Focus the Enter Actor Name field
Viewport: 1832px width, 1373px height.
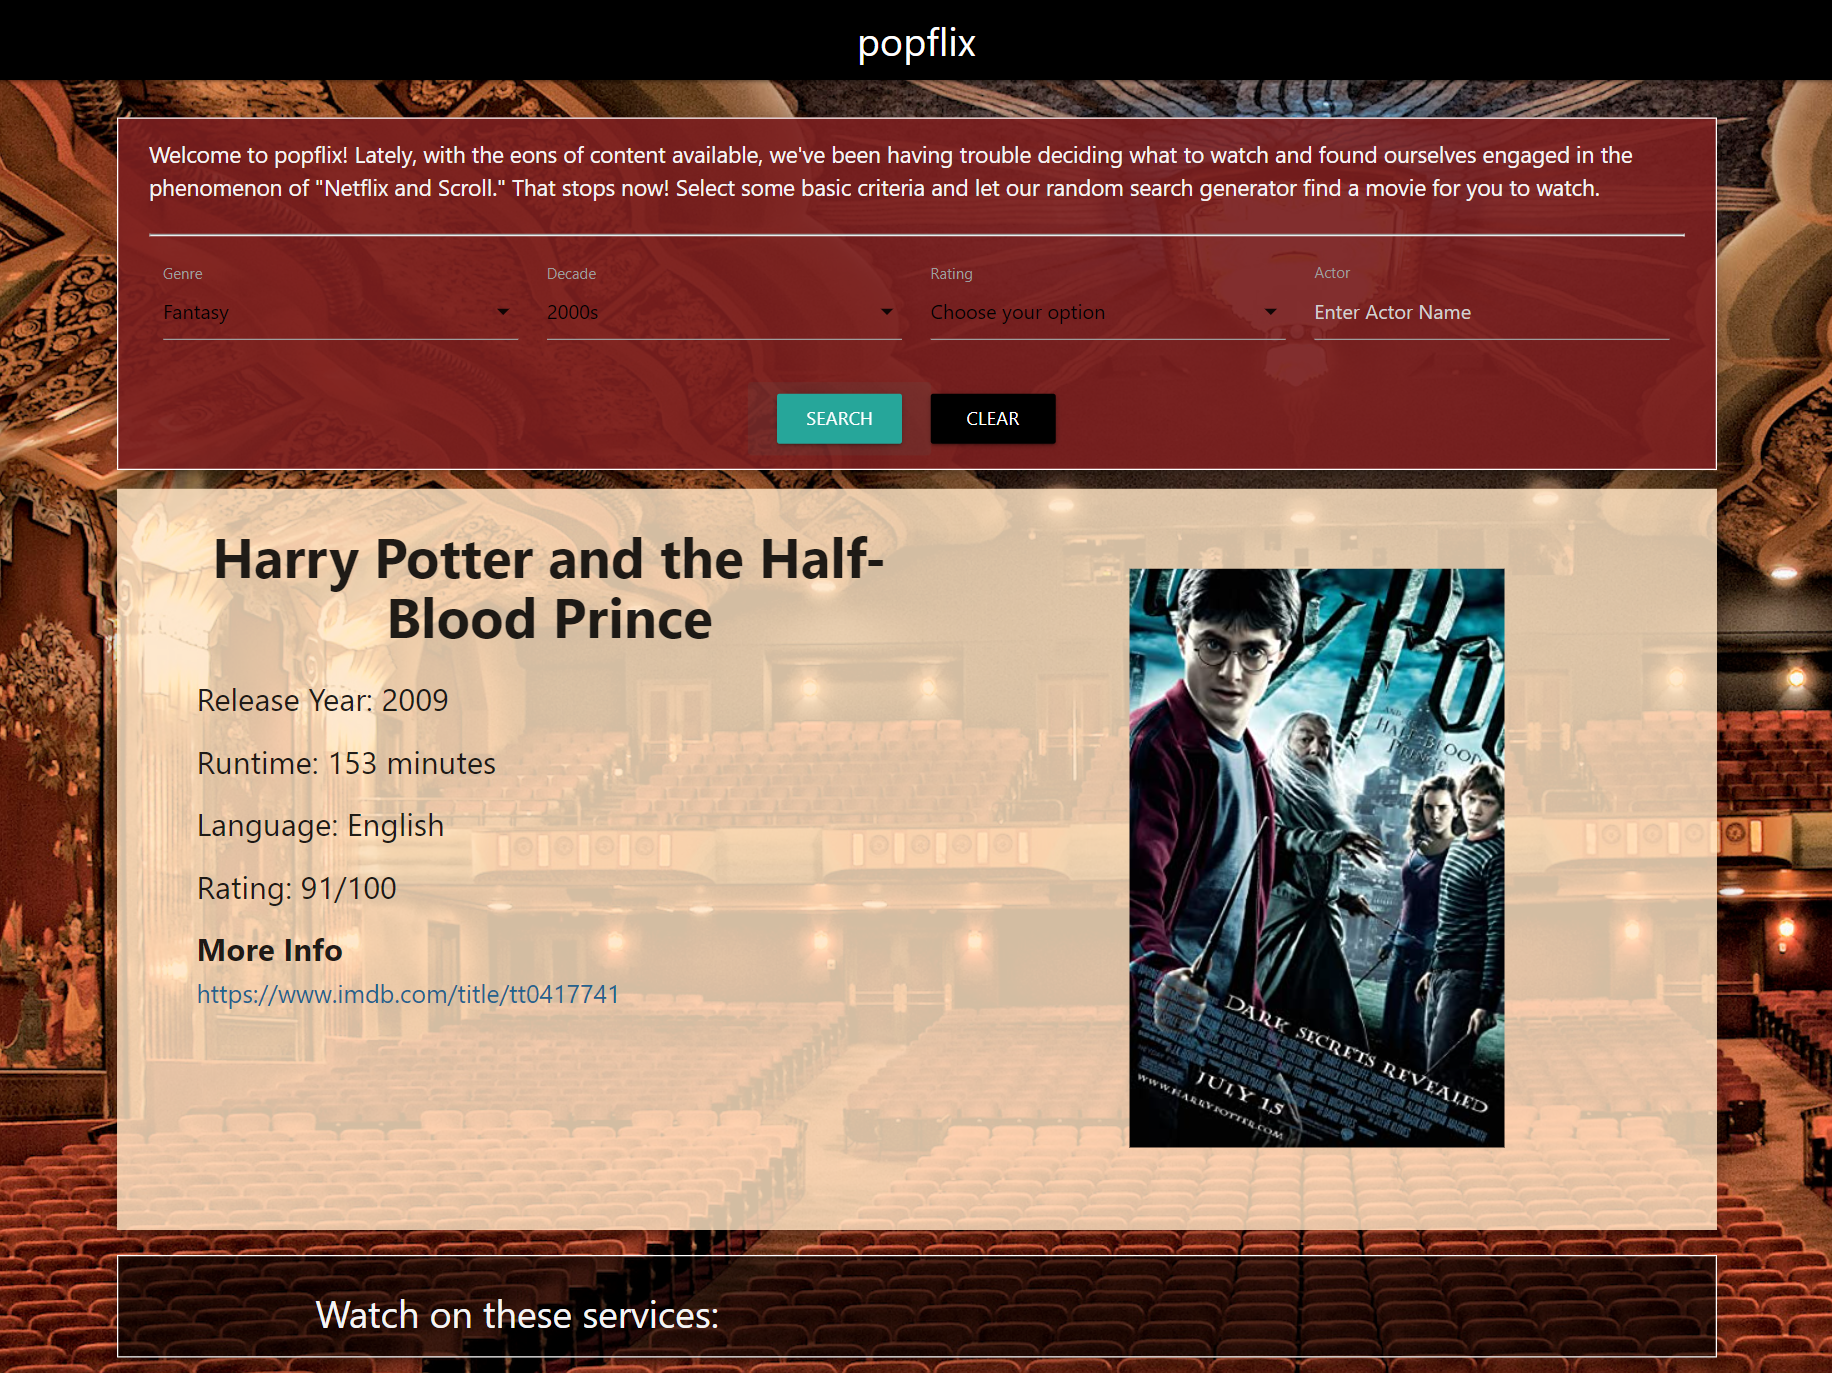[x=1492, y=313]
